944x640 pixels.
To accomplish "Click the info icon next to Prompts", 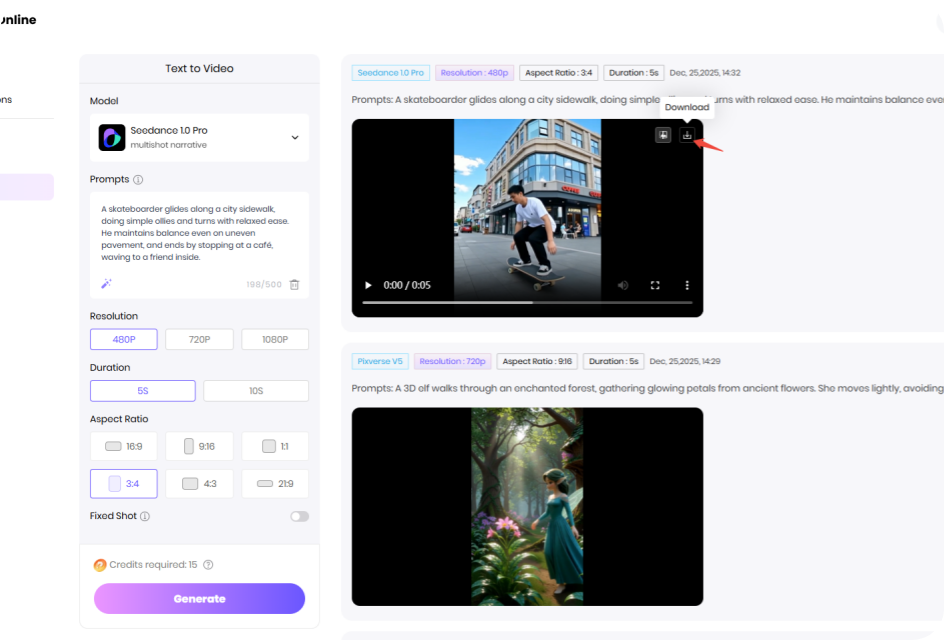I will (x=138, y=180).
